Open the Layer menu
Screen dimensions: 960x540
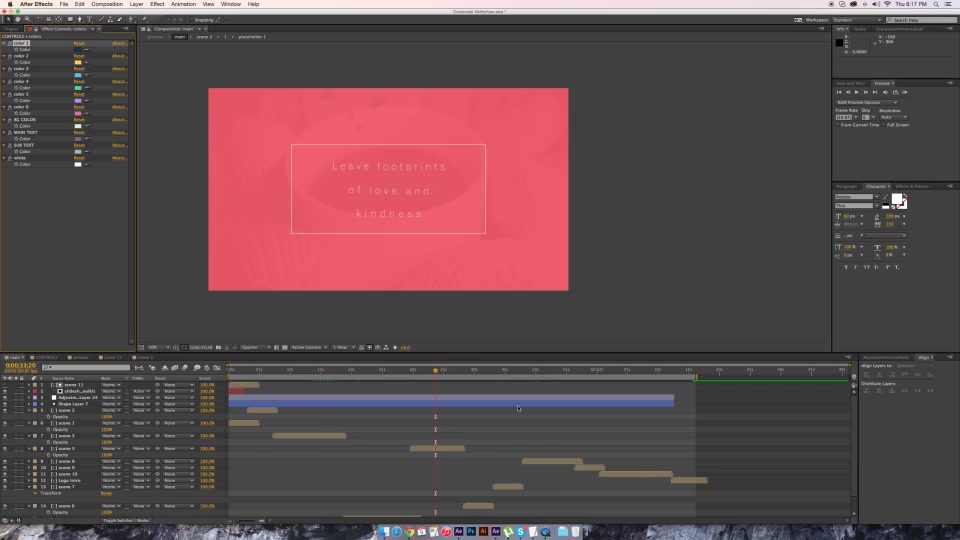137,4
